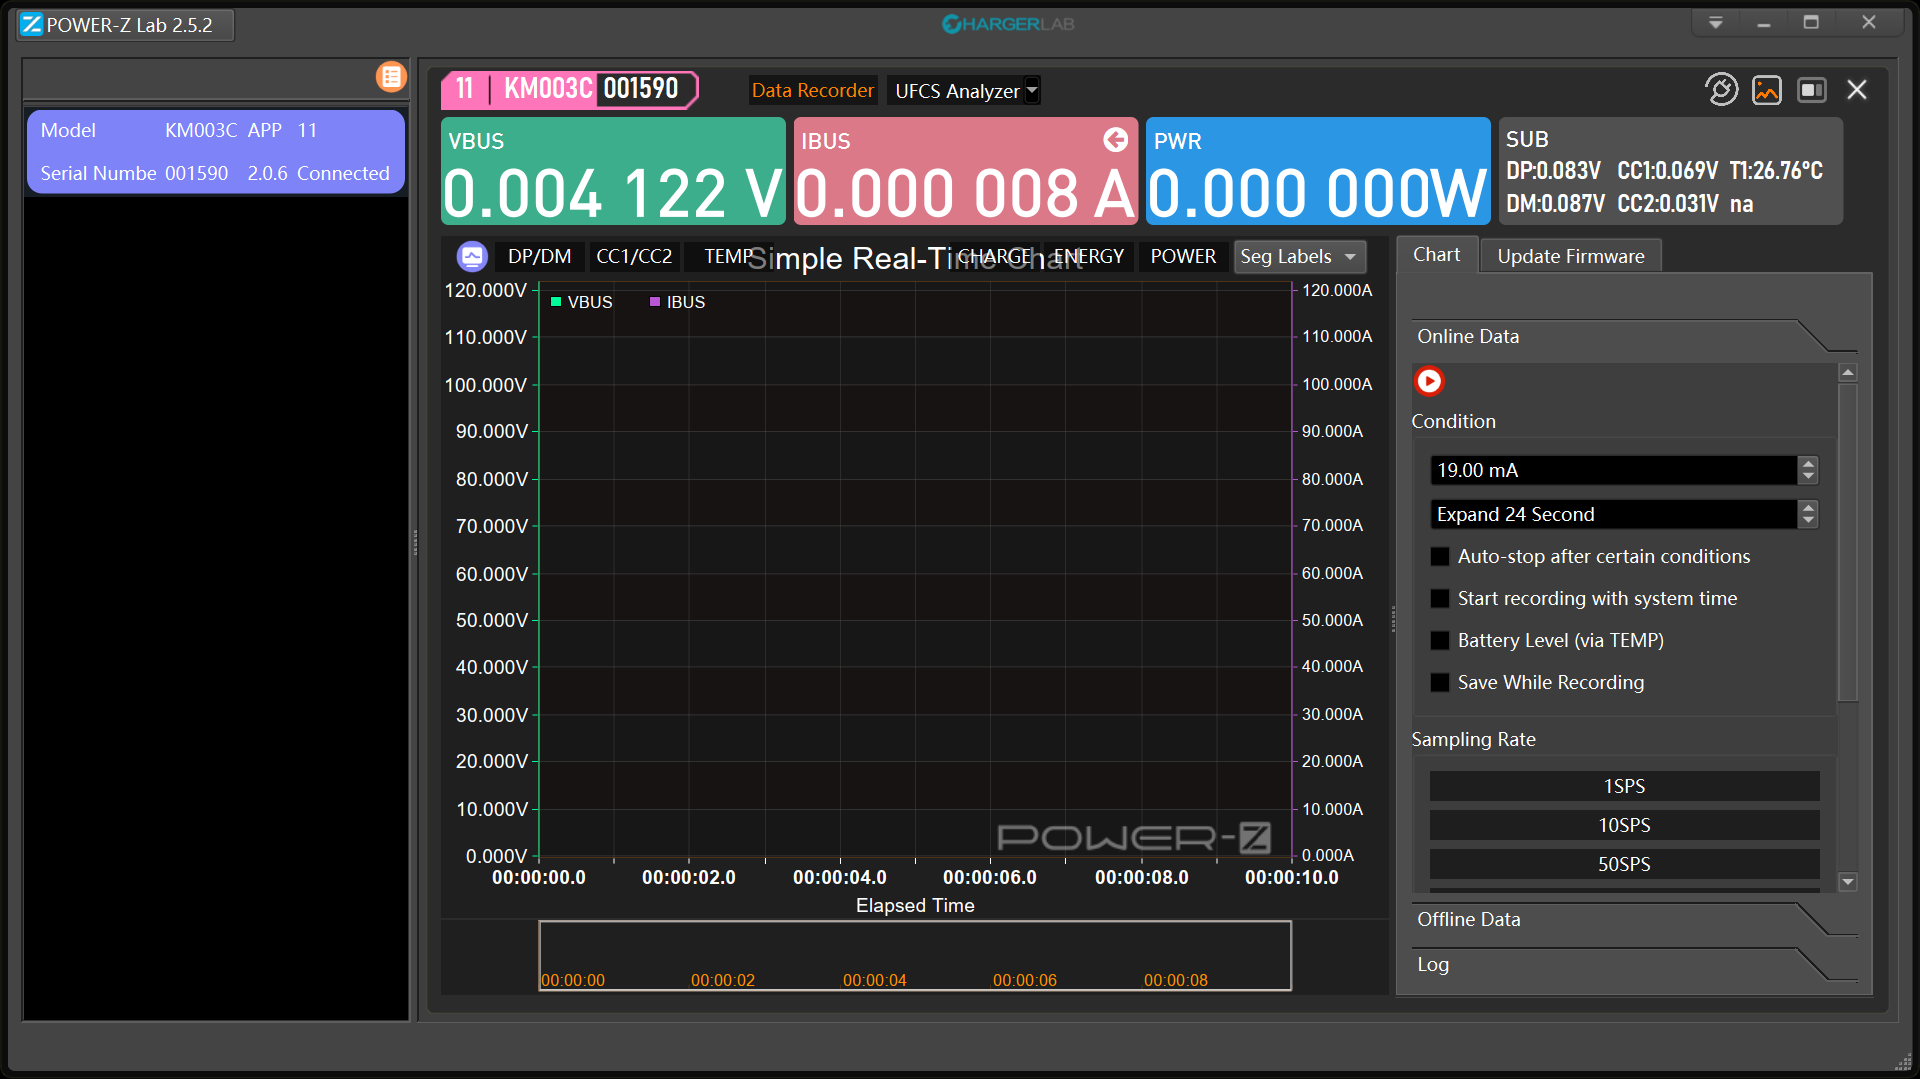Show the POWER chart series

point(1183,257)
